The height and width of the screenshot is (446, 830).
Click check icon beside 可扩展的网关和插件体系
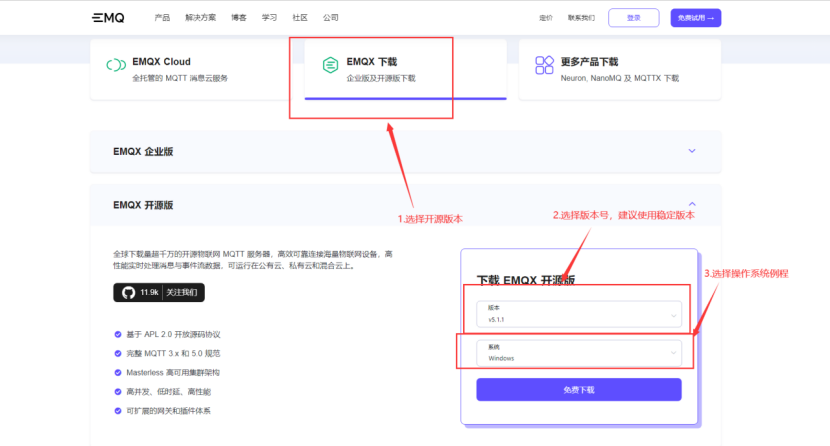click(x=118, y=411)
